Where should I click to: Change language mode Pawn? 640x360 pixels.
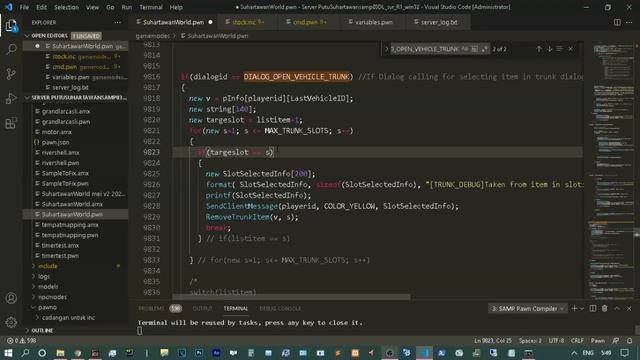[x=597, y=340]
